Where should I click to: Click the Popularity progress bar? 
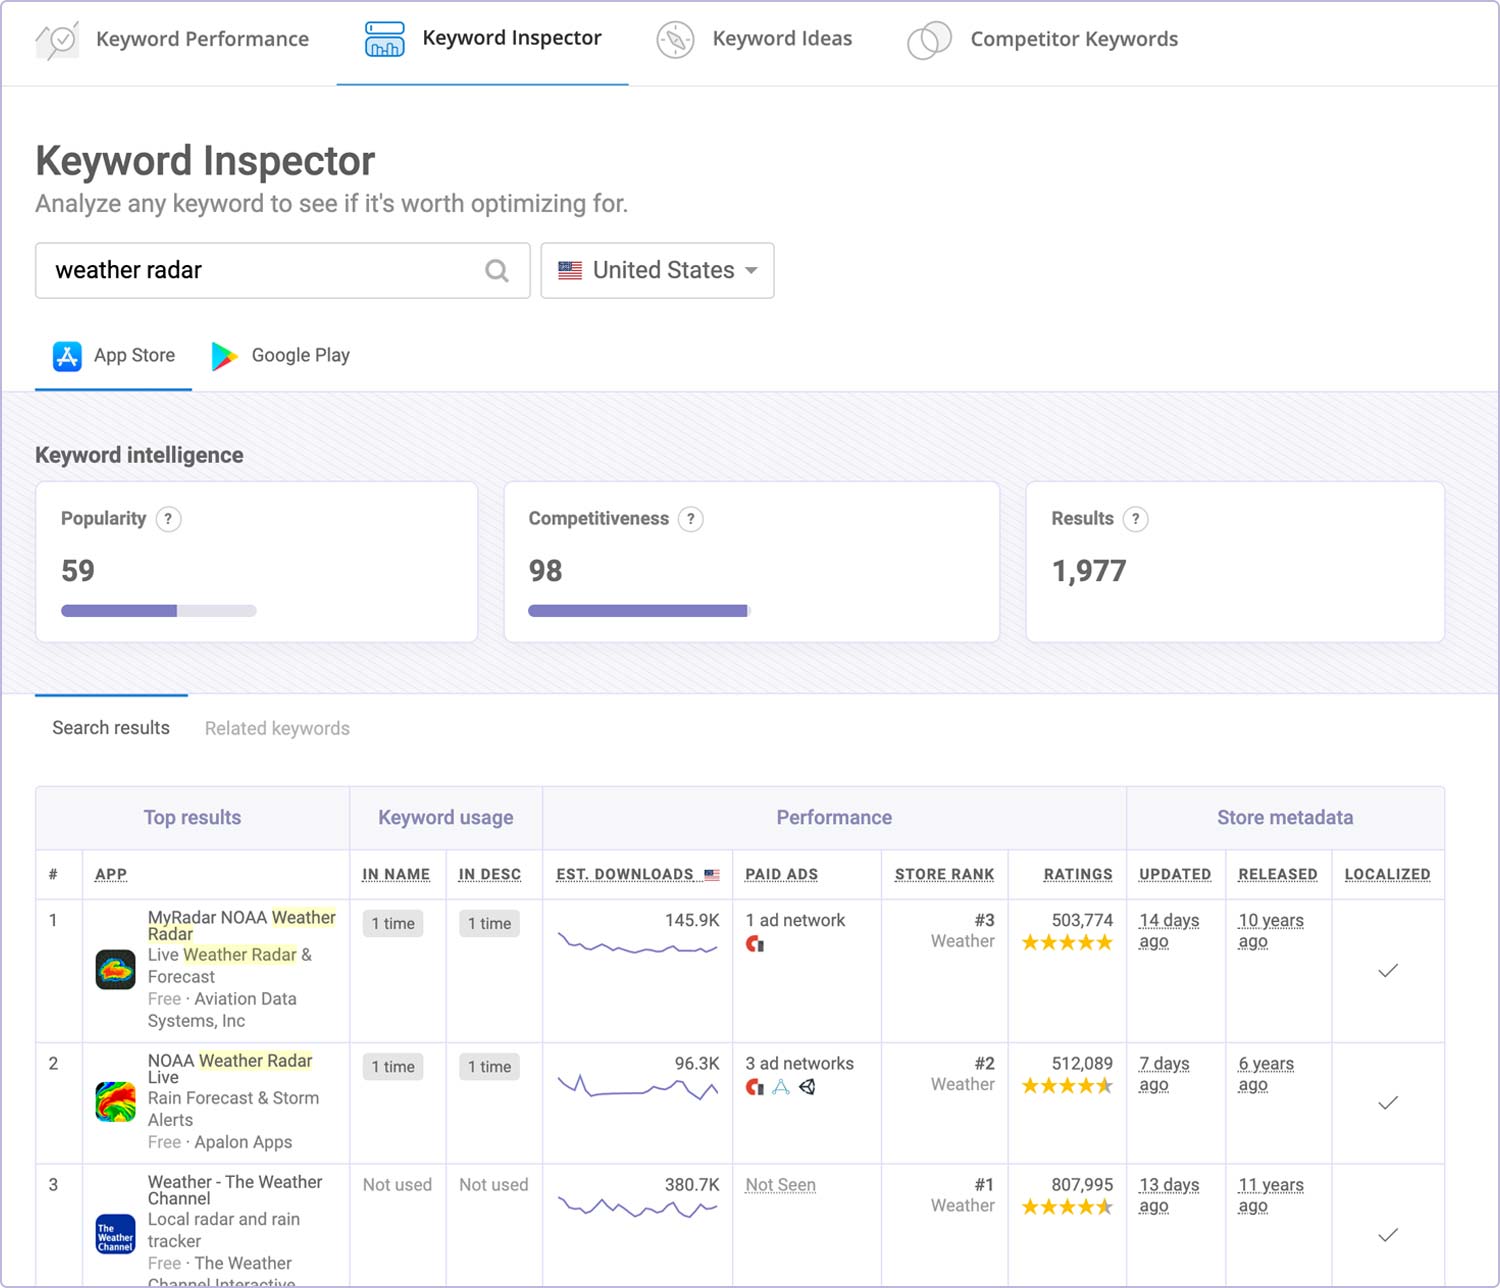click(x=158, y=611)
